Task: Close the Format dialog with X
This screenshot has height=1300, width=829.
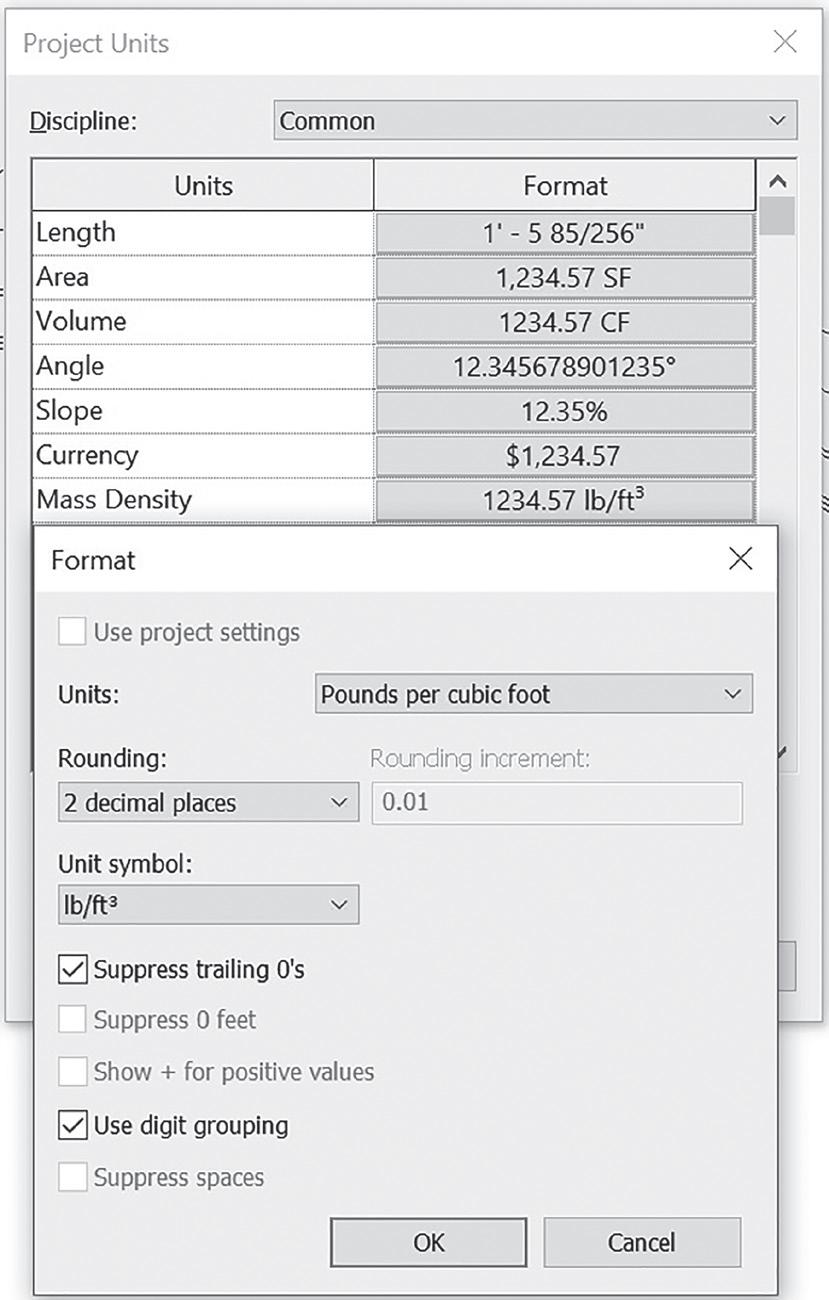Action: coord(740,559)
